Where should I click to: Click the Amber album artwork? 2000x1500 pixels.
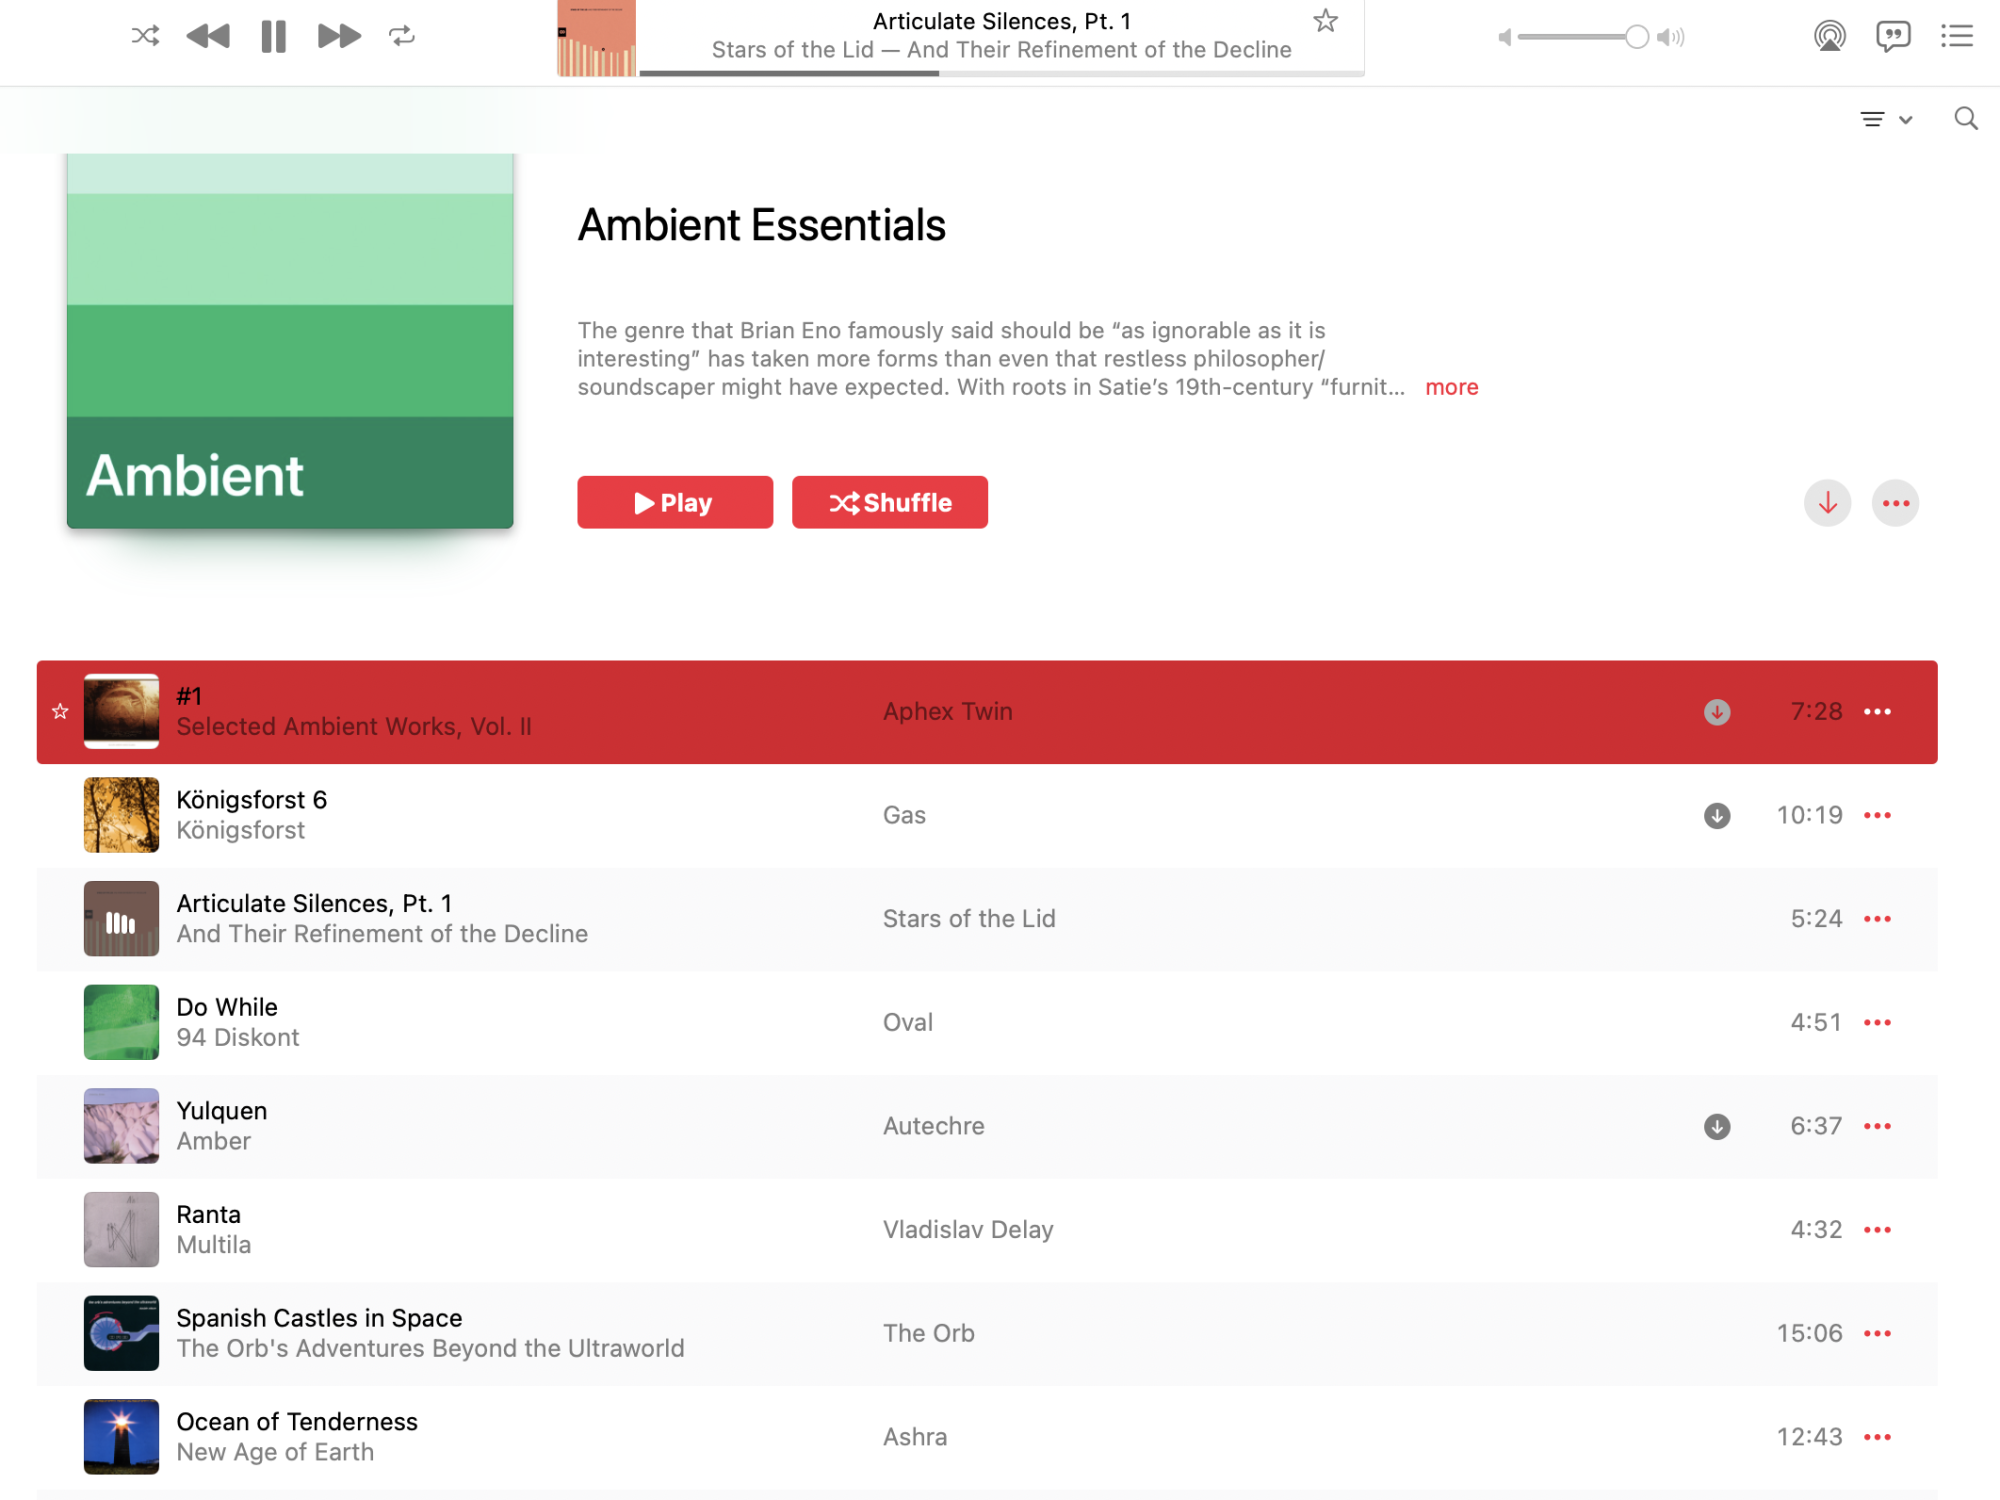coord(121,1126)
